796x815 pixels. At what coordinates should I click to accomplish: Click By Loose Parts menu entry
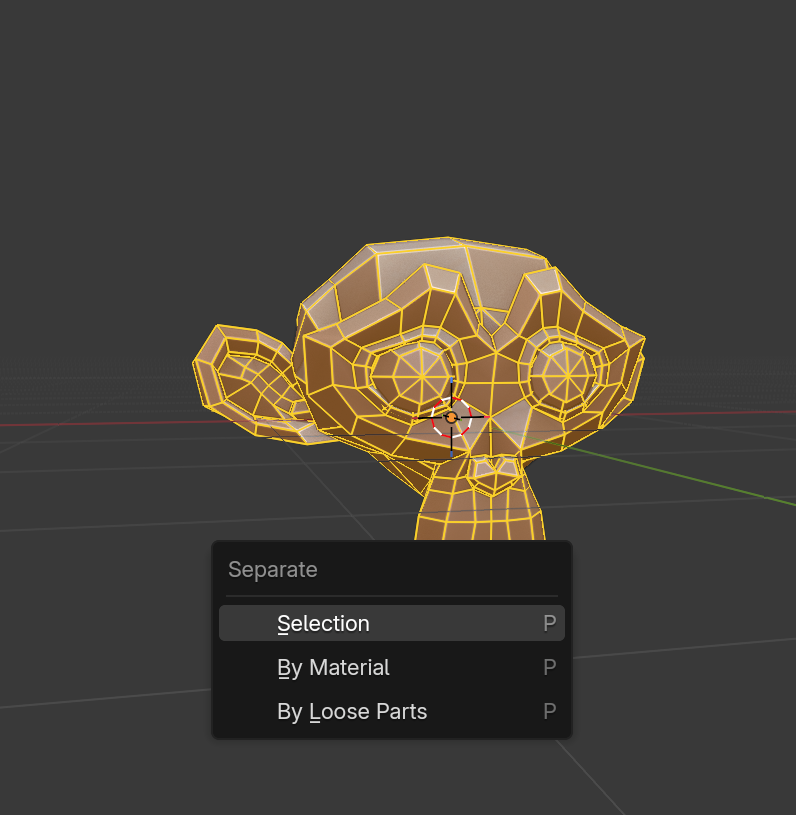point(351,711)
